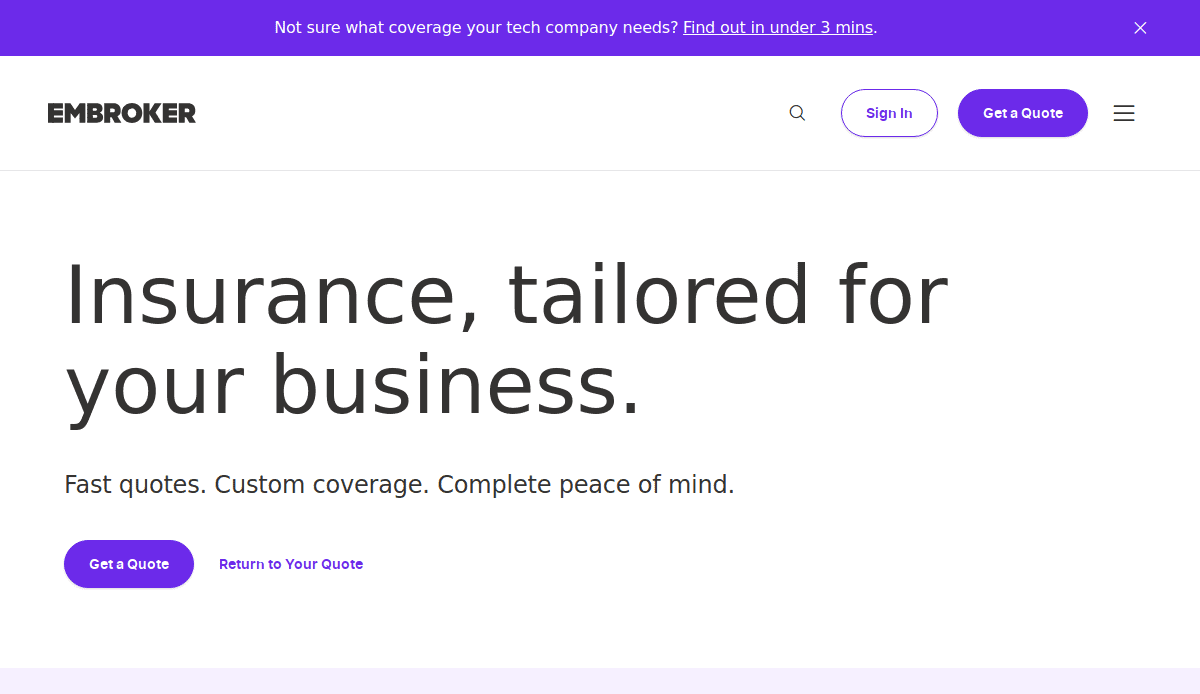Click Get a Quote below the tagline
Viewport: 1200px width, 694px height.
(x=129, y=564)
